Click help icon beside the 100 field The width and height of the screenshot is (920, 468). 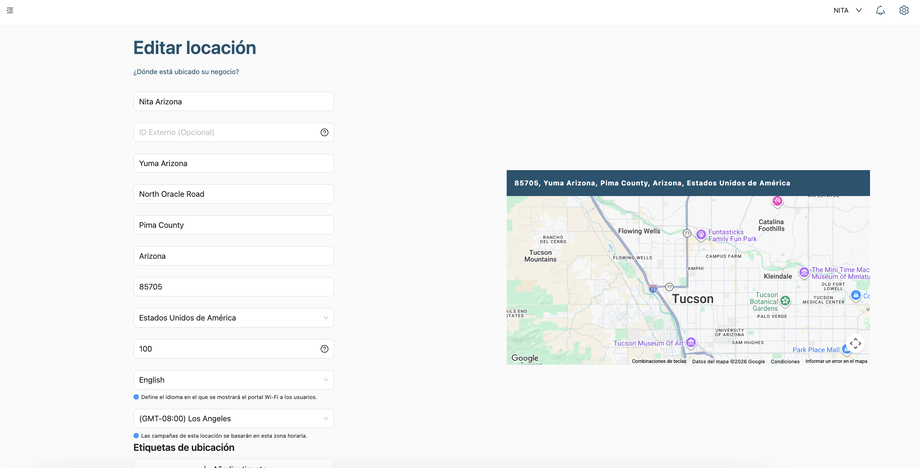pos(324,349)
